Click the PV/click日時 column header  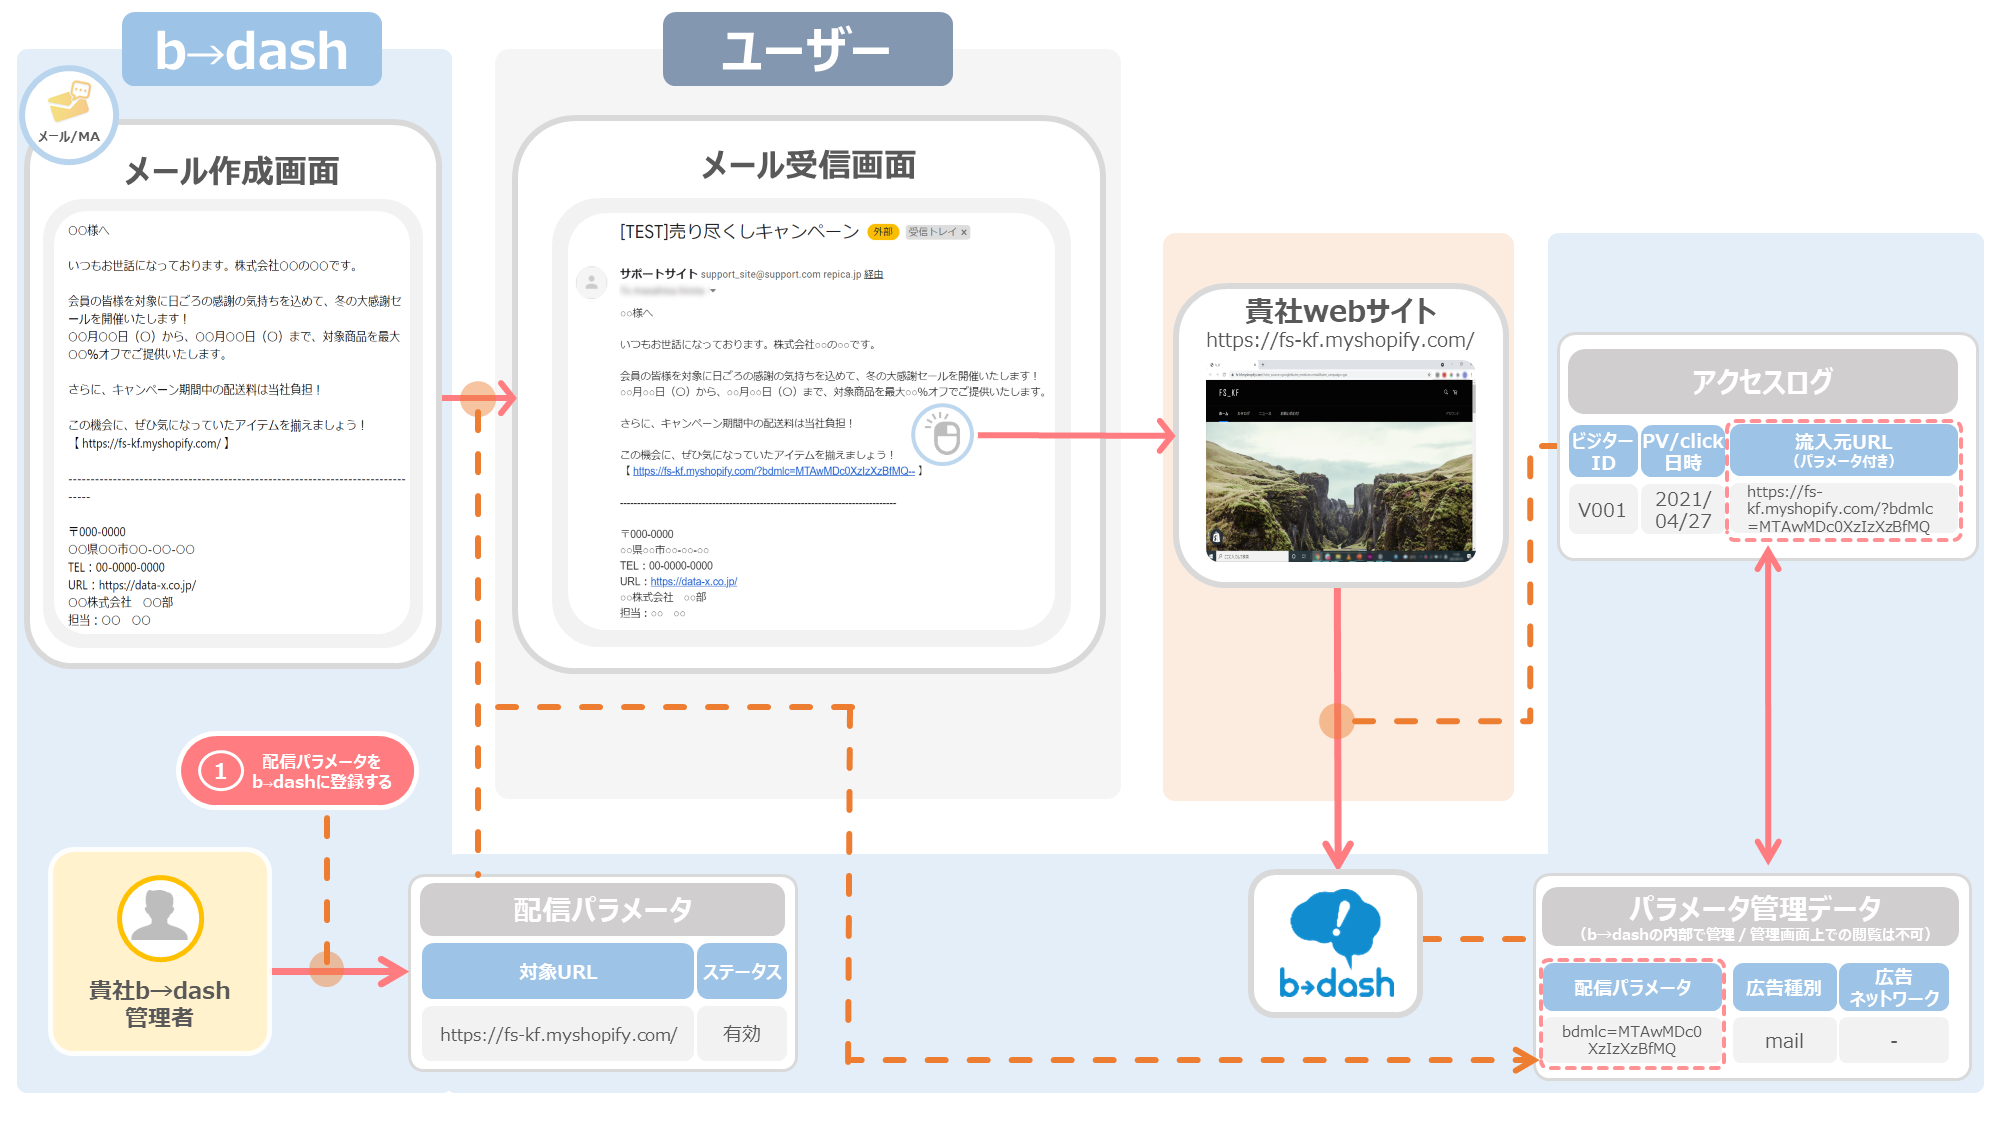tap(1683, 451)
